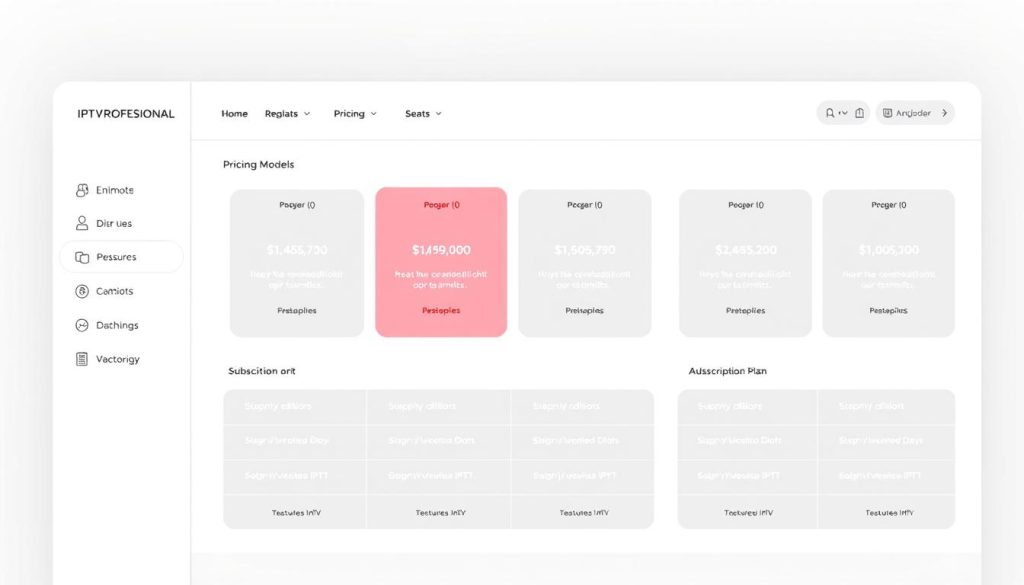The height and width of the screenshot is (585, 1024).
Task: Click the Pessures folder icon in sidebar
Action: coord(82,258)
